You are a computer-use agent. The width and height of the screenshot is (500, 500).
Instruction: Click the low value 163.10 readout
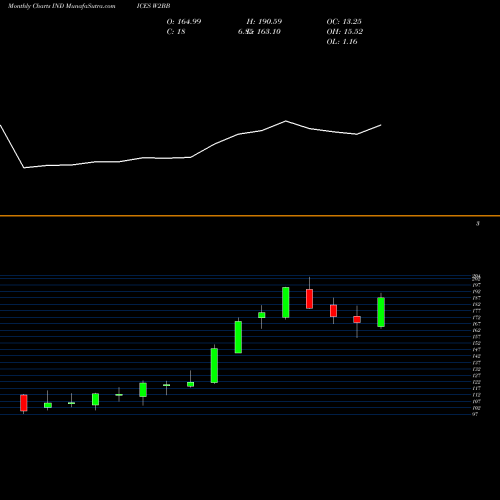[x=269, y=32]
